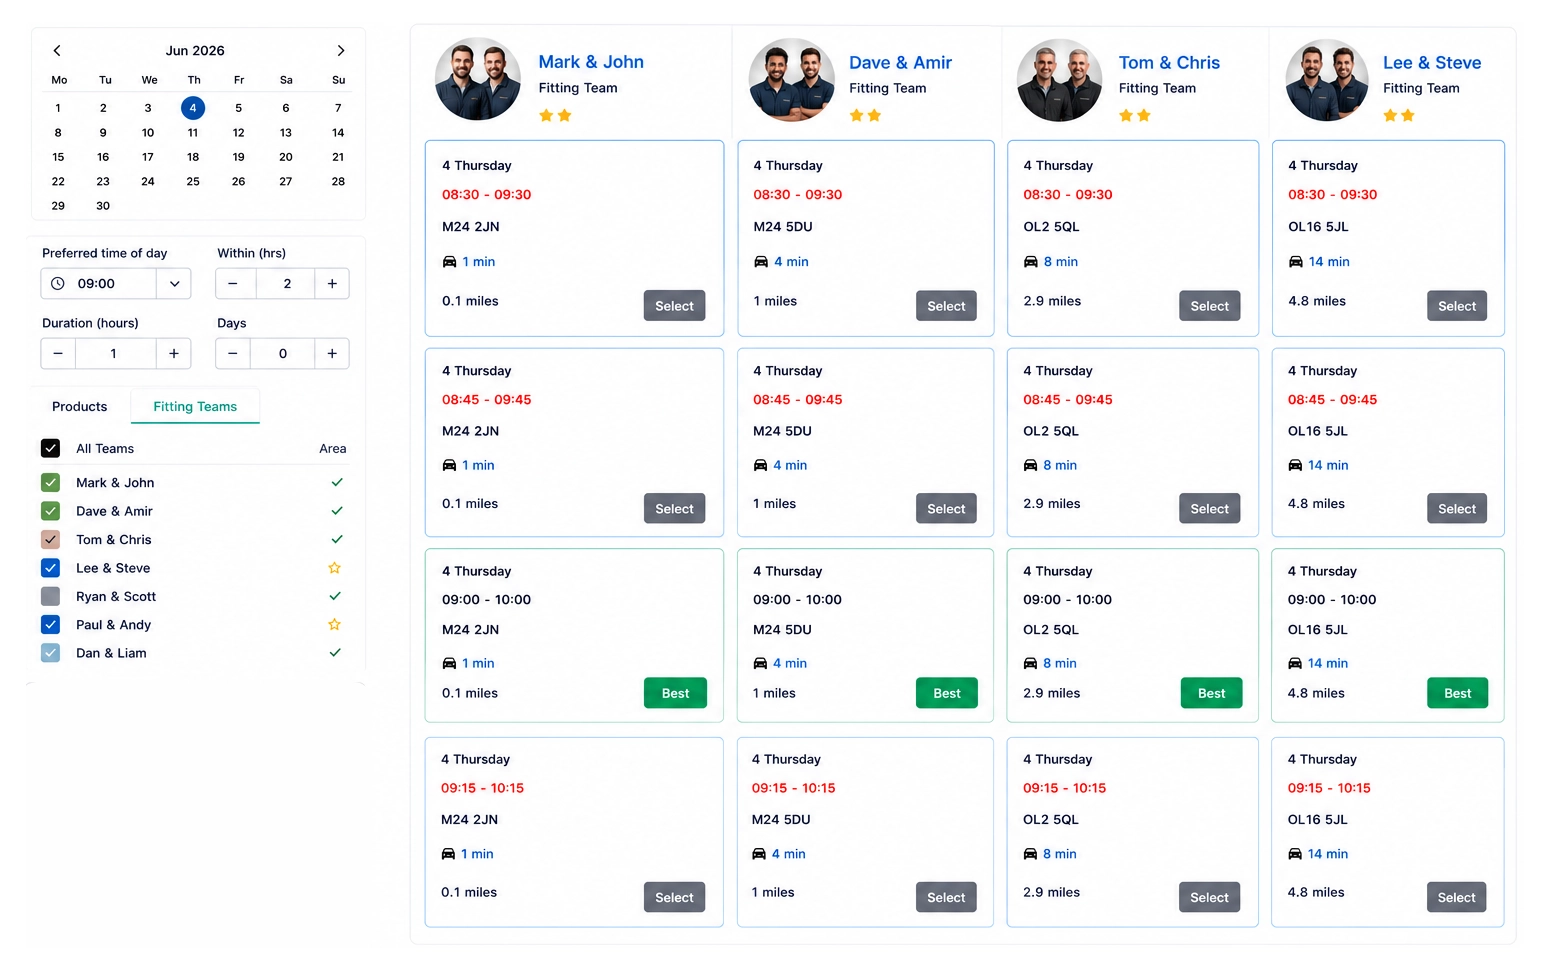Increase the Within hours value

332,284
